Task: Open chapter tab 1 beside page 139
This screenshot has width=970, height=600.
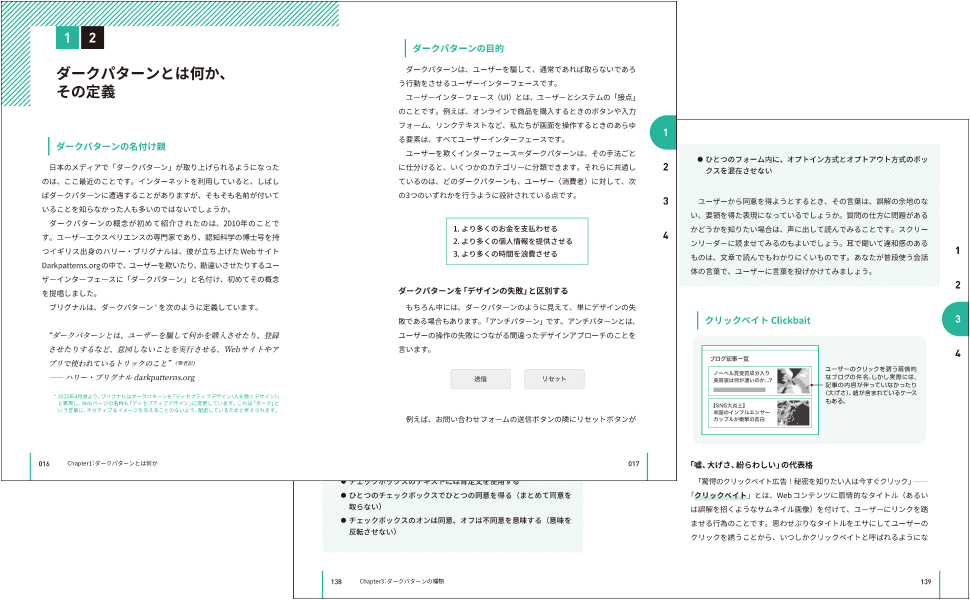Action: pos(958,251)
